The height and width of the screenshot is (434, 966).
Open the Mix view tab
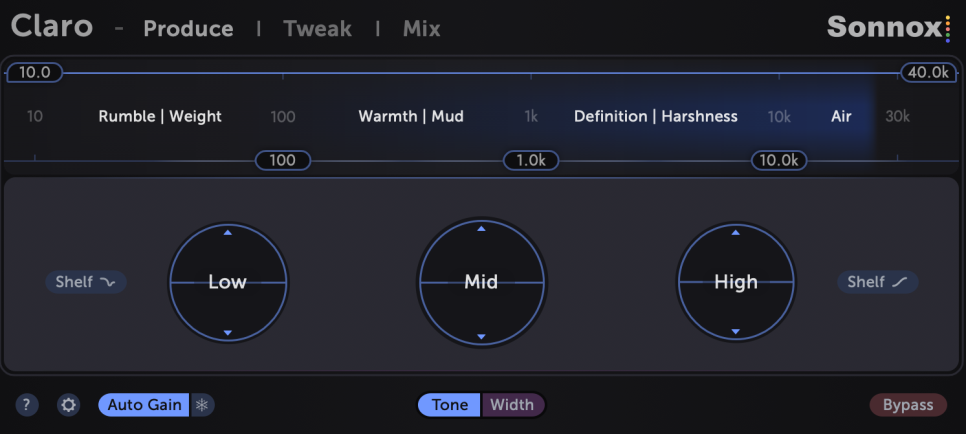(x=421, y=29)
